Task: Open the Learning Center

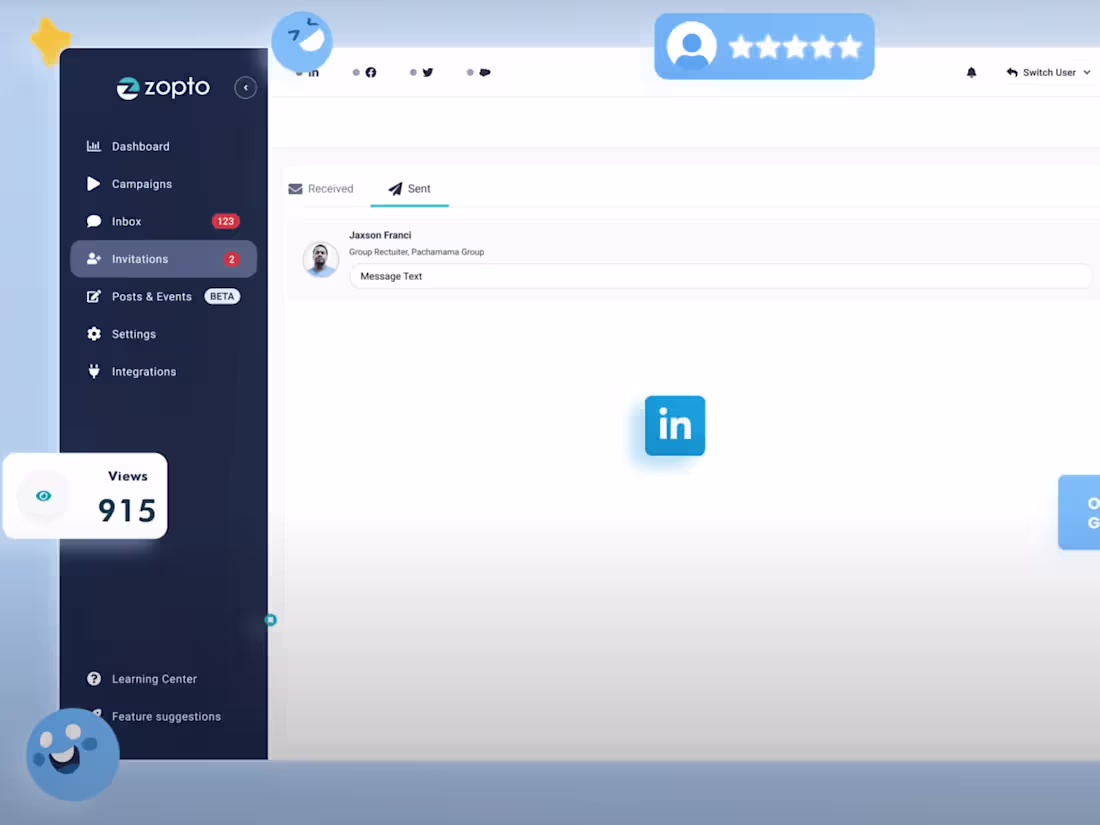Action: coord(154,678)
